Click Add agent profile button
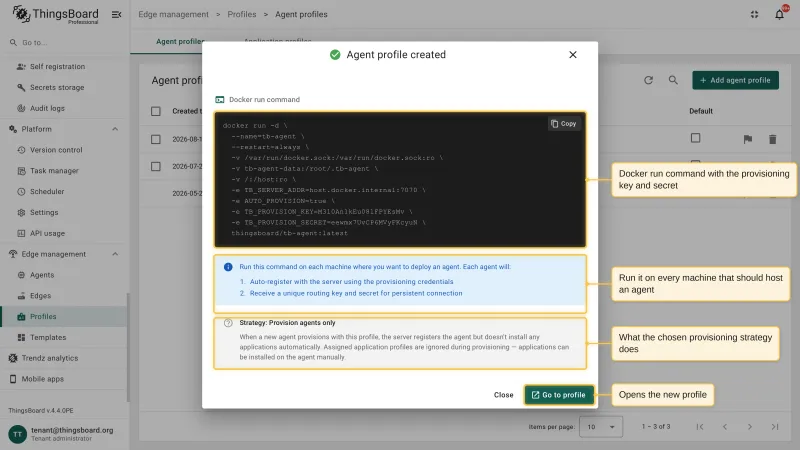 coord(735,80)
